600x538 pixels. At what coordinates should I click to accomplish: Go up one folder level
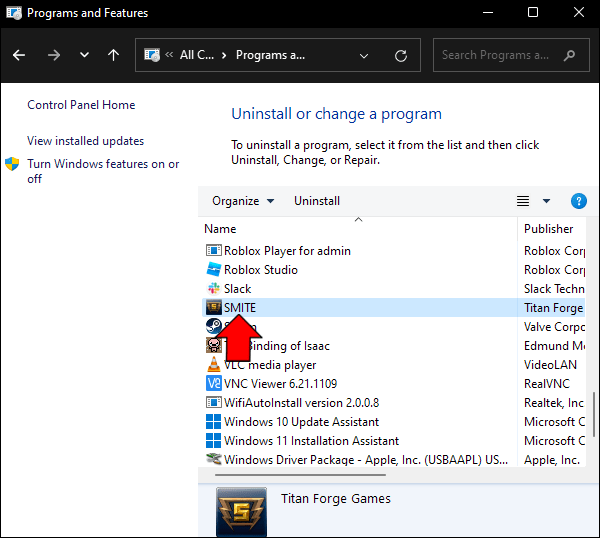point(113,55)
